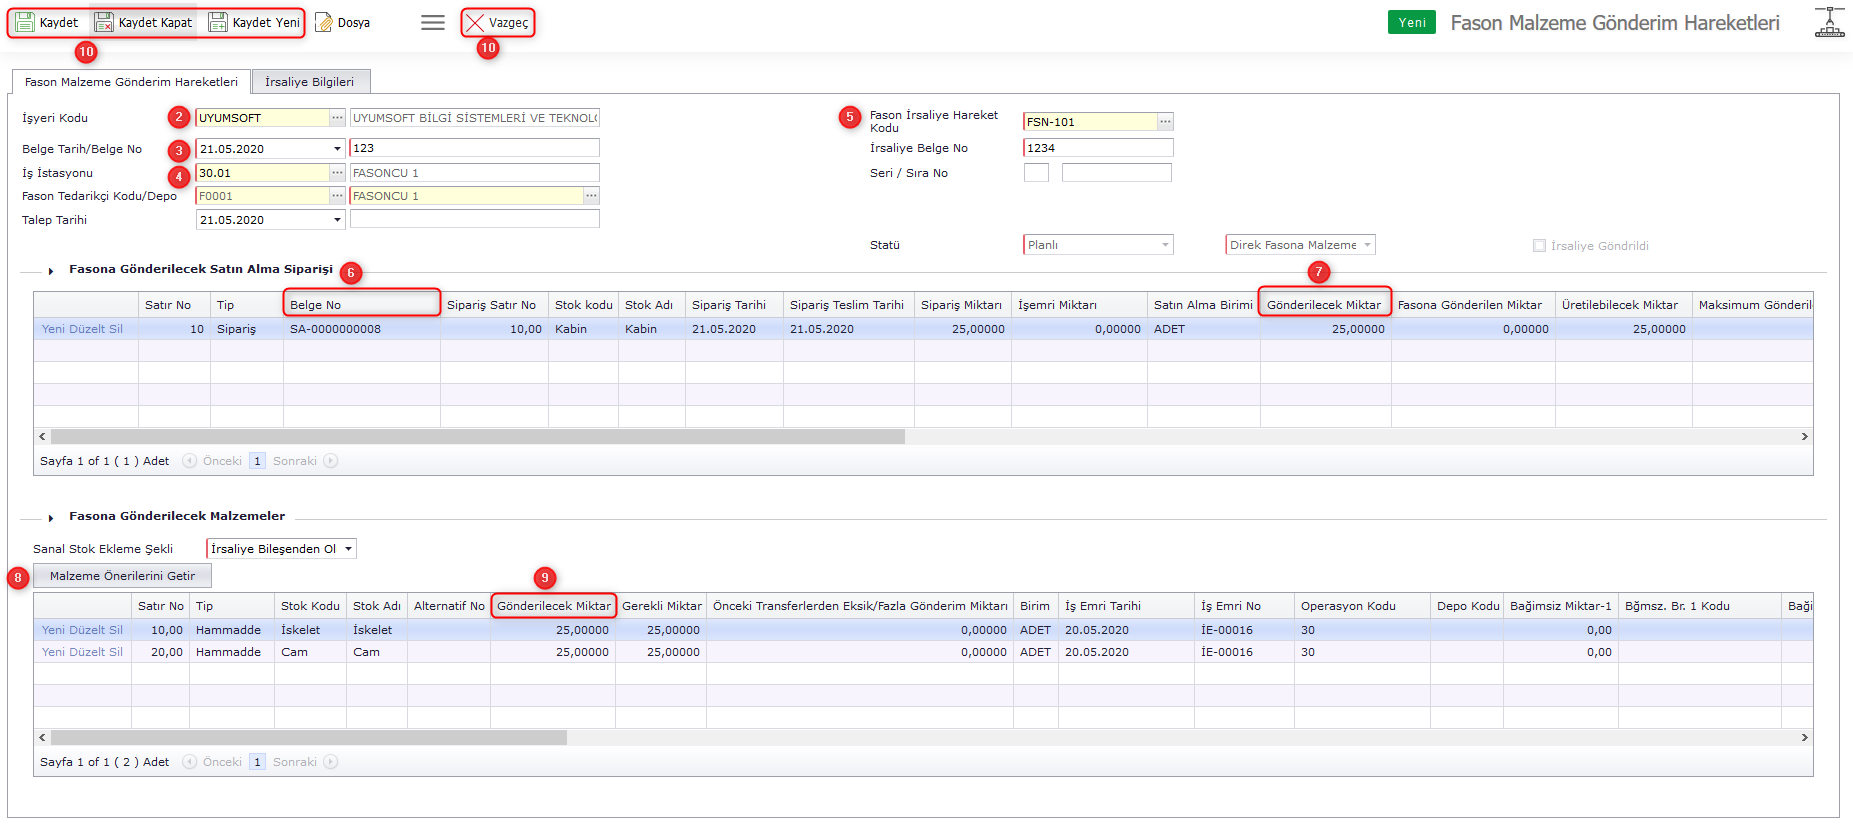The image size is (1853, 828).
Task: Toggle the İrsaliye Göndrildi checkbox
Action: coord(1540,246)
